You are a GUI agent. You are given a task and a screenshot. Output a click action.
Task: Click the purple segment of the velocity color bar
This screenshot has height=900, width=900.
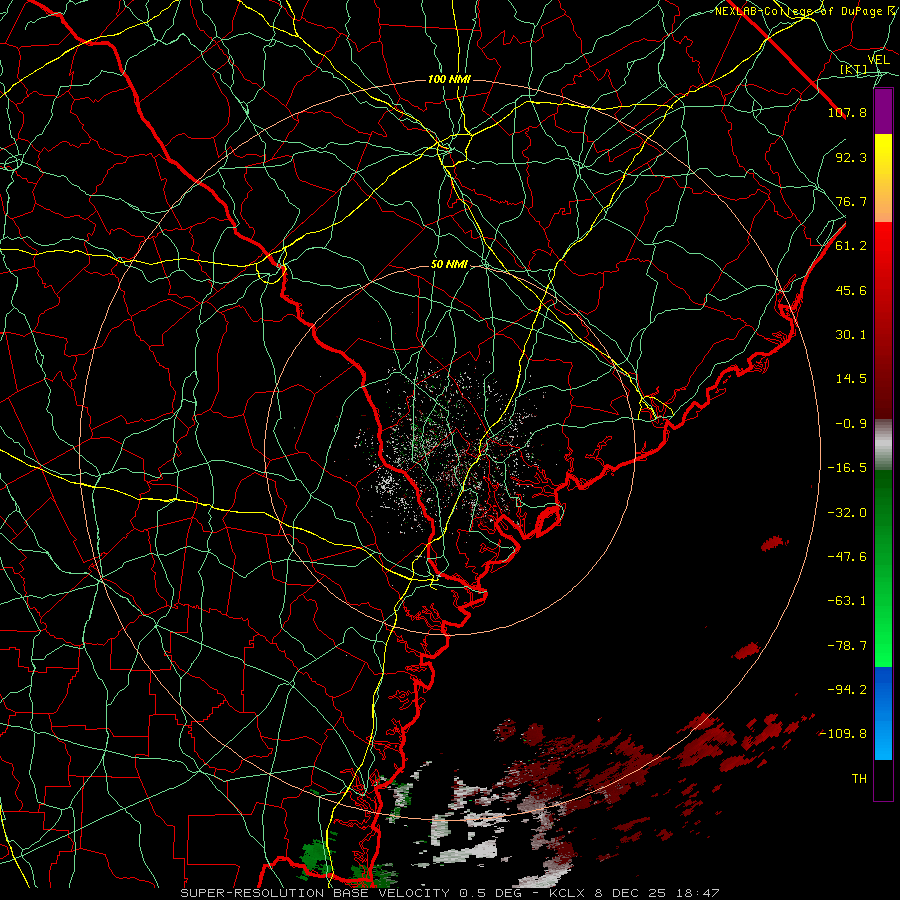pyautogui.click(x=883, y=112)
